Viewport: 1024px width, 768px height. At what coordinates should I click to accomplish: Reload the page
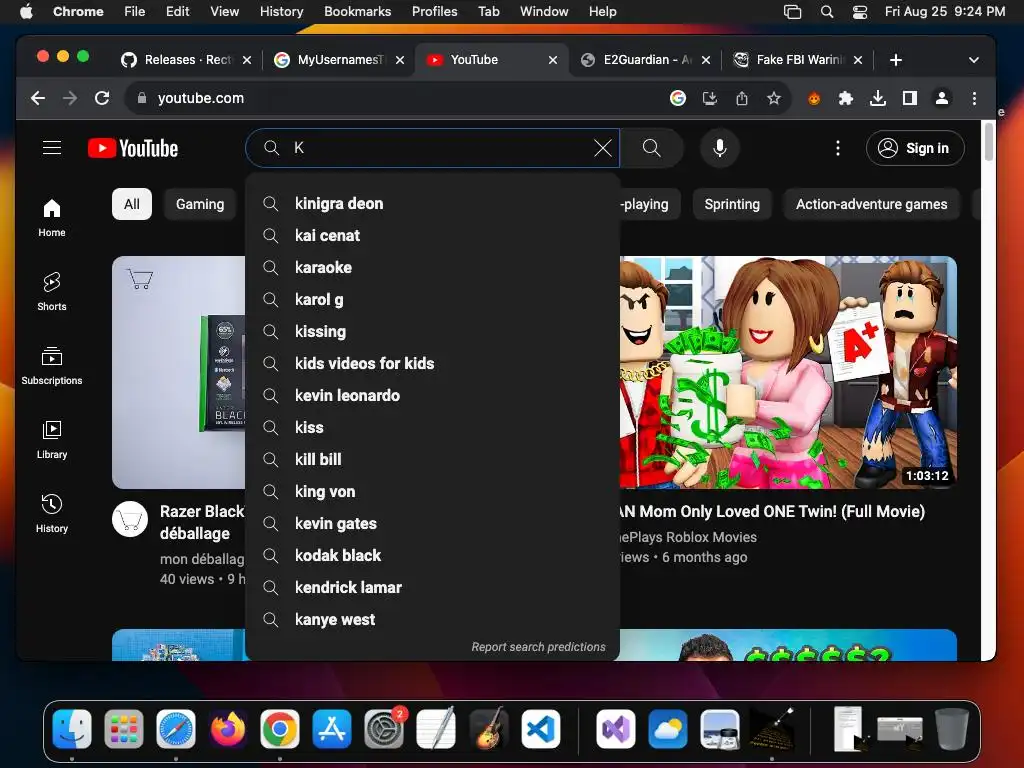pos(102,98)
